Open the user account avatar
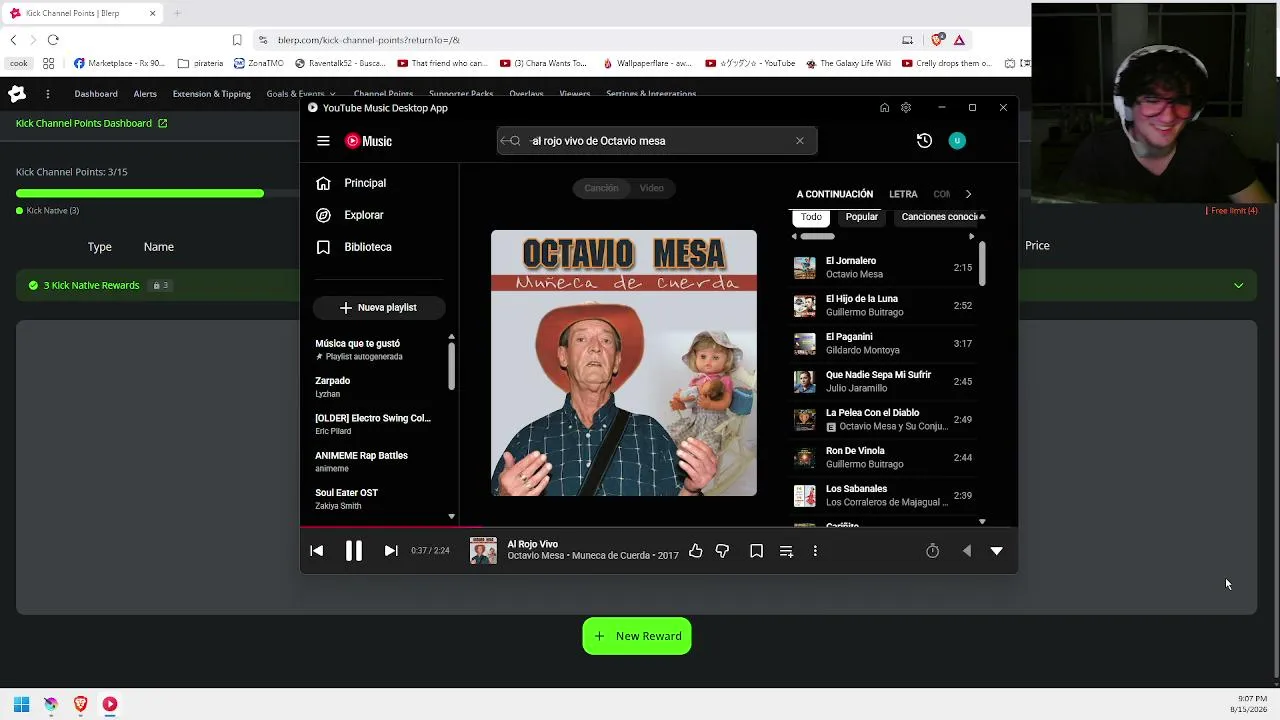 pos(957,141)
